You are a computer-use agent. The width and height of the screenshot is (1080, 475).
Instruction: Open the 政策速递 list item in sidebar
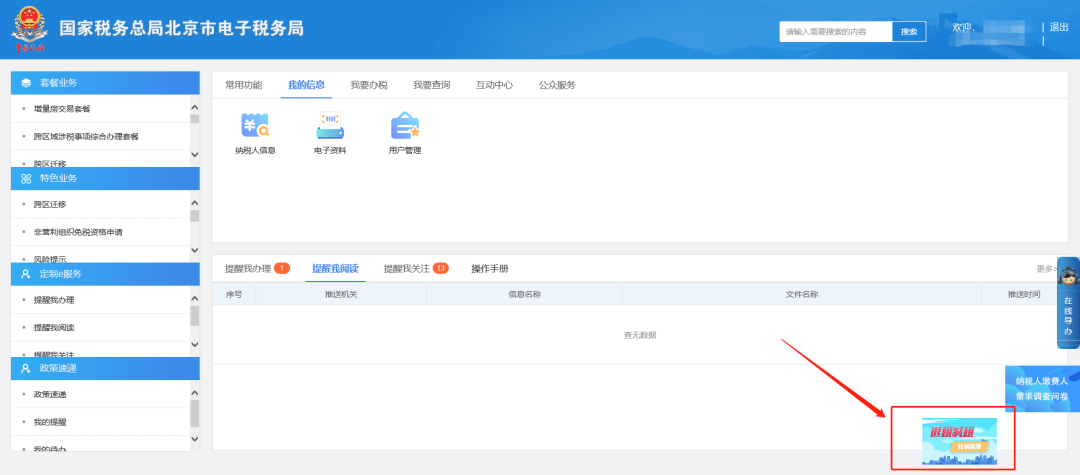click(x=50, y=394)
